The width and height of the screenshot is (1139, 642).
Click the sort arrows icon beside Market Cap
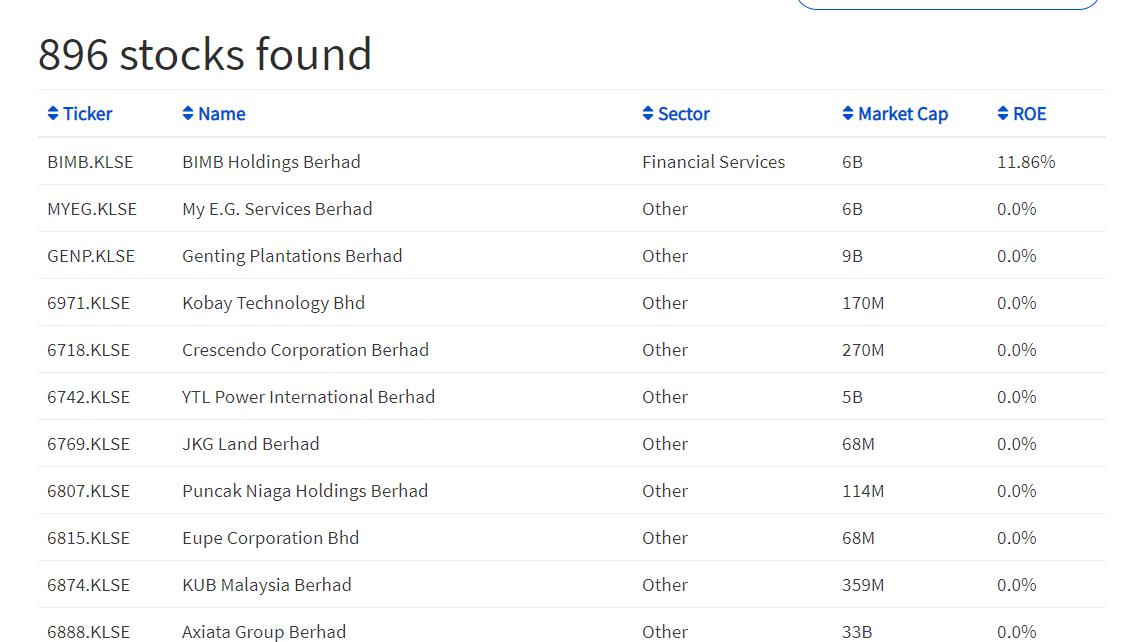pos(848,114)
